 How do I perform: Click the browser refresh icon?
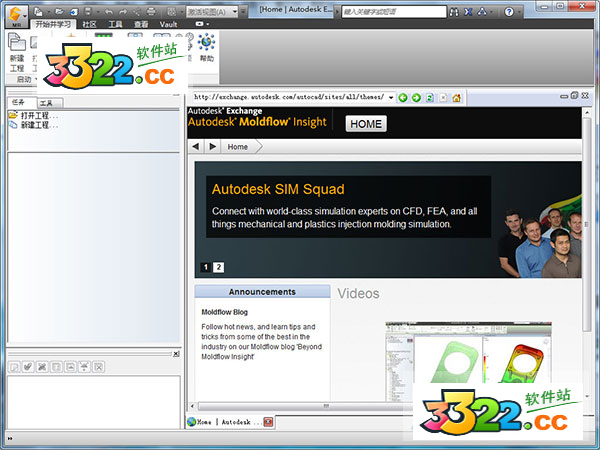pyautogui.click(x=430, y=98)
